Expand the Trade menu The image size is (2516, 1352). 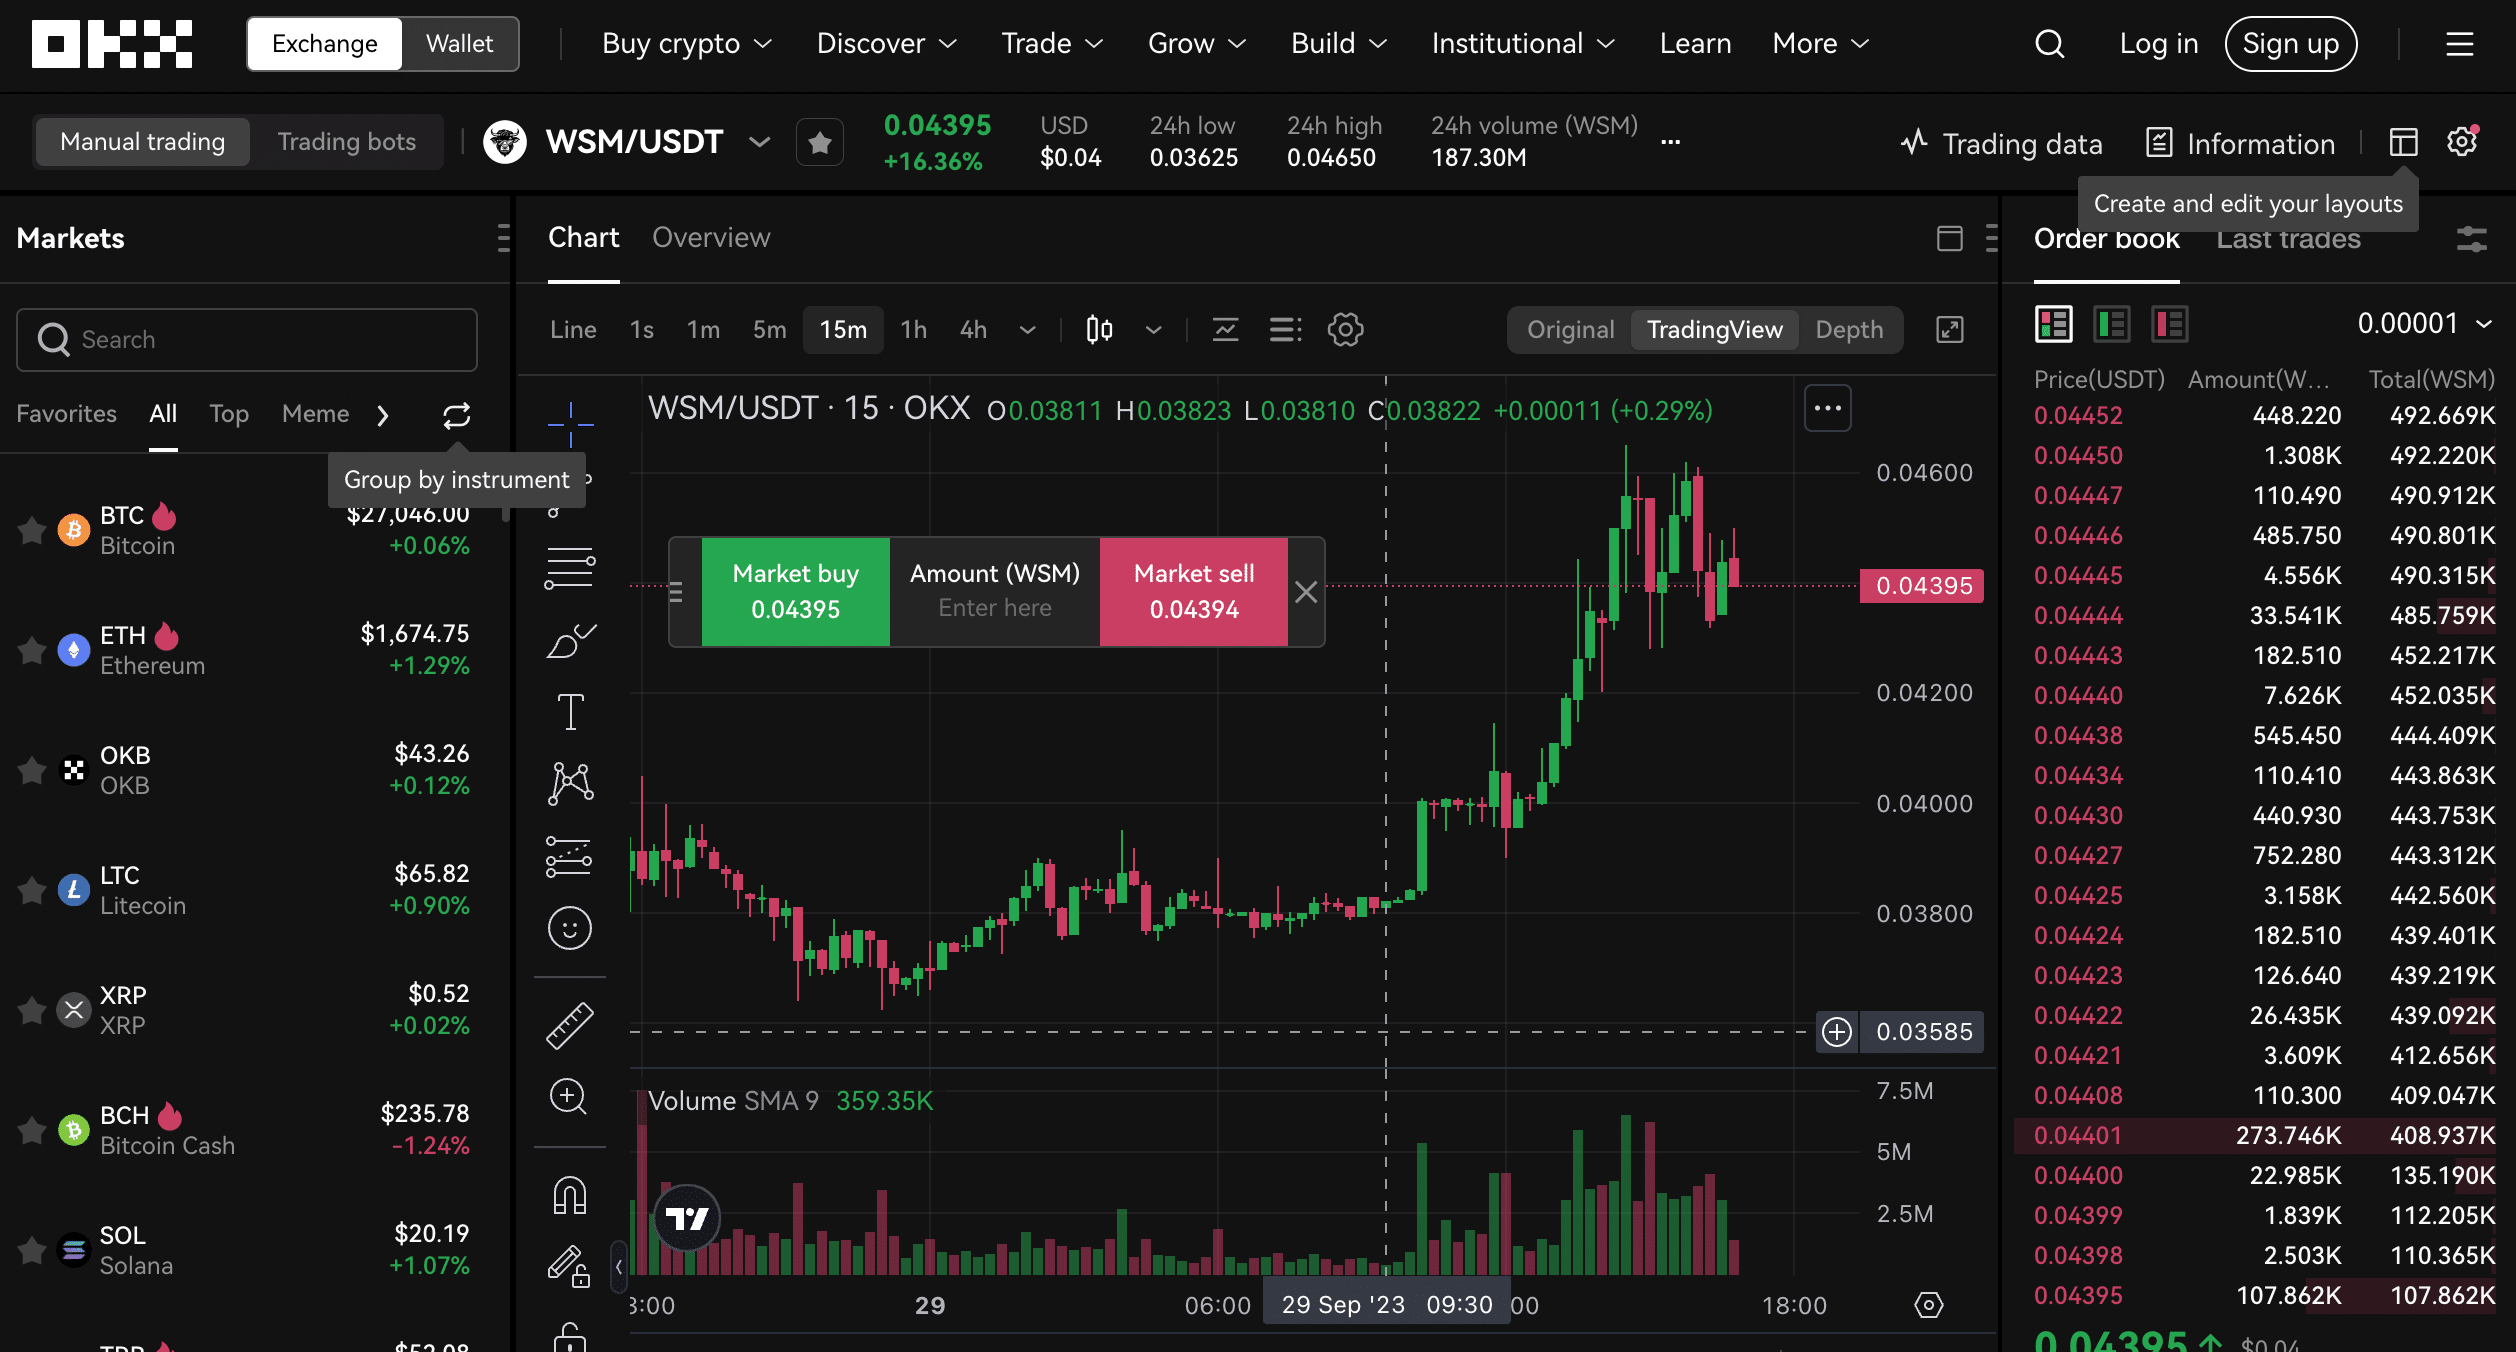pyautogui.click(x=1052, y=44)
